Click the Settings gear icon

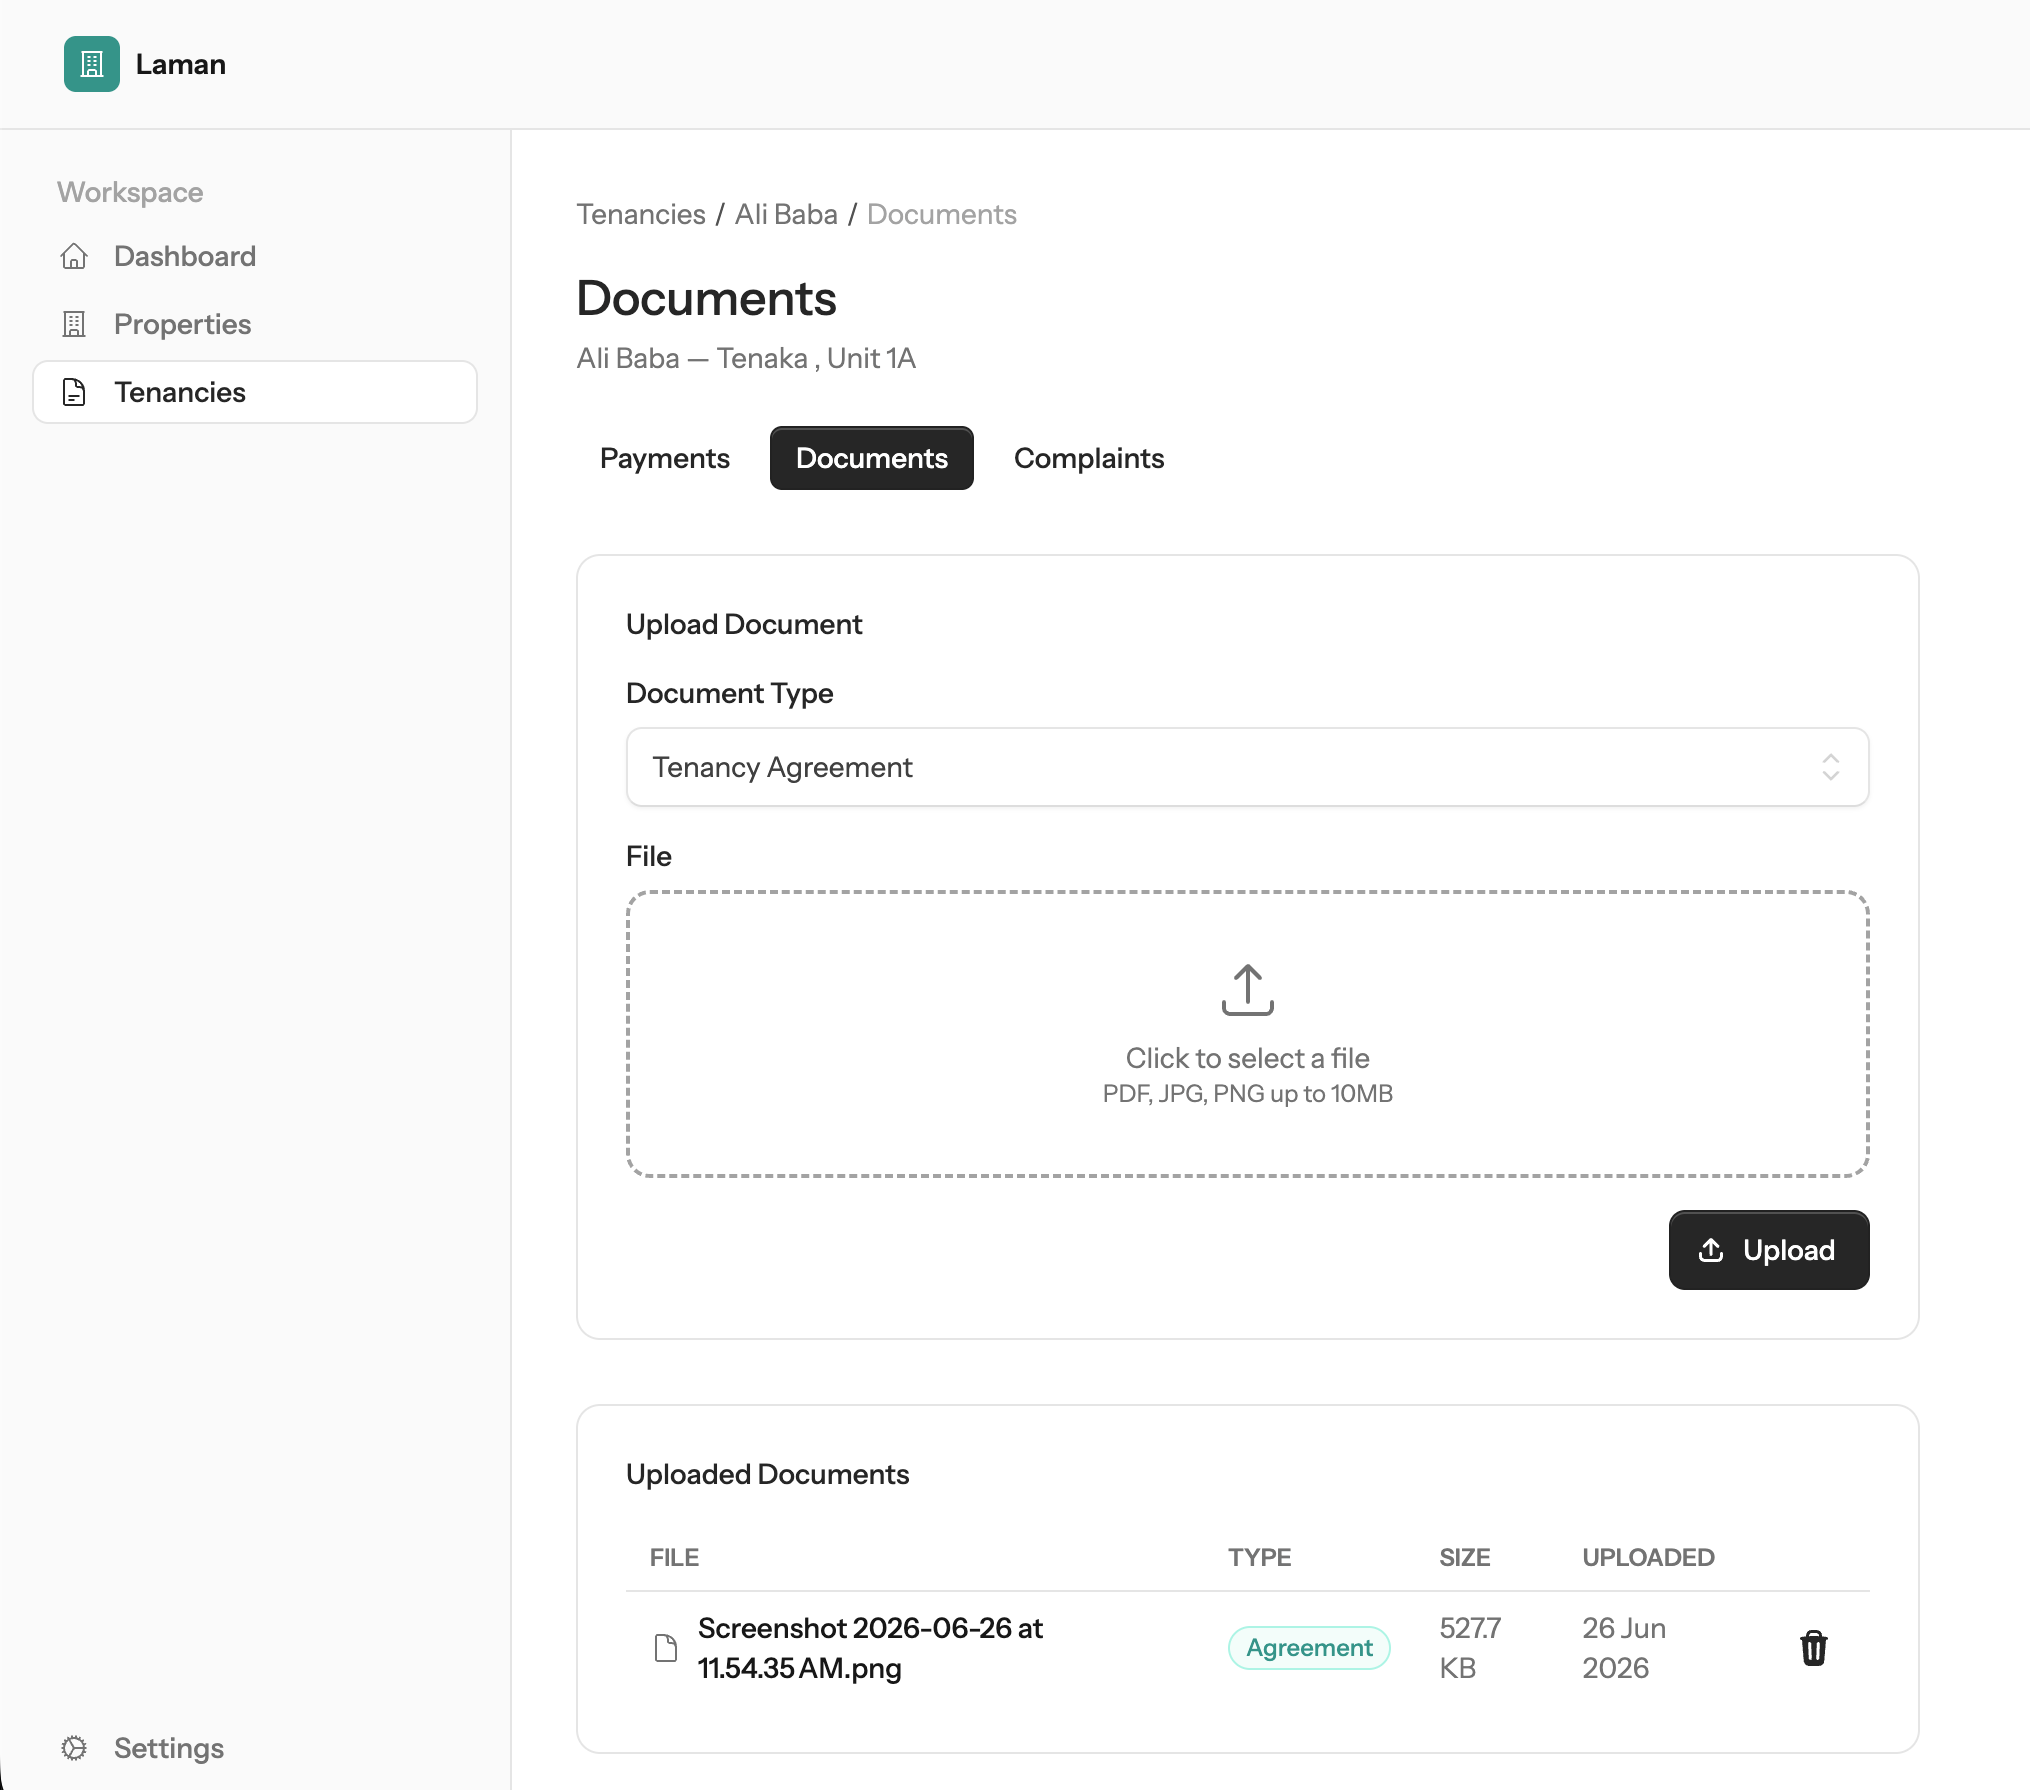[74, 1748]
